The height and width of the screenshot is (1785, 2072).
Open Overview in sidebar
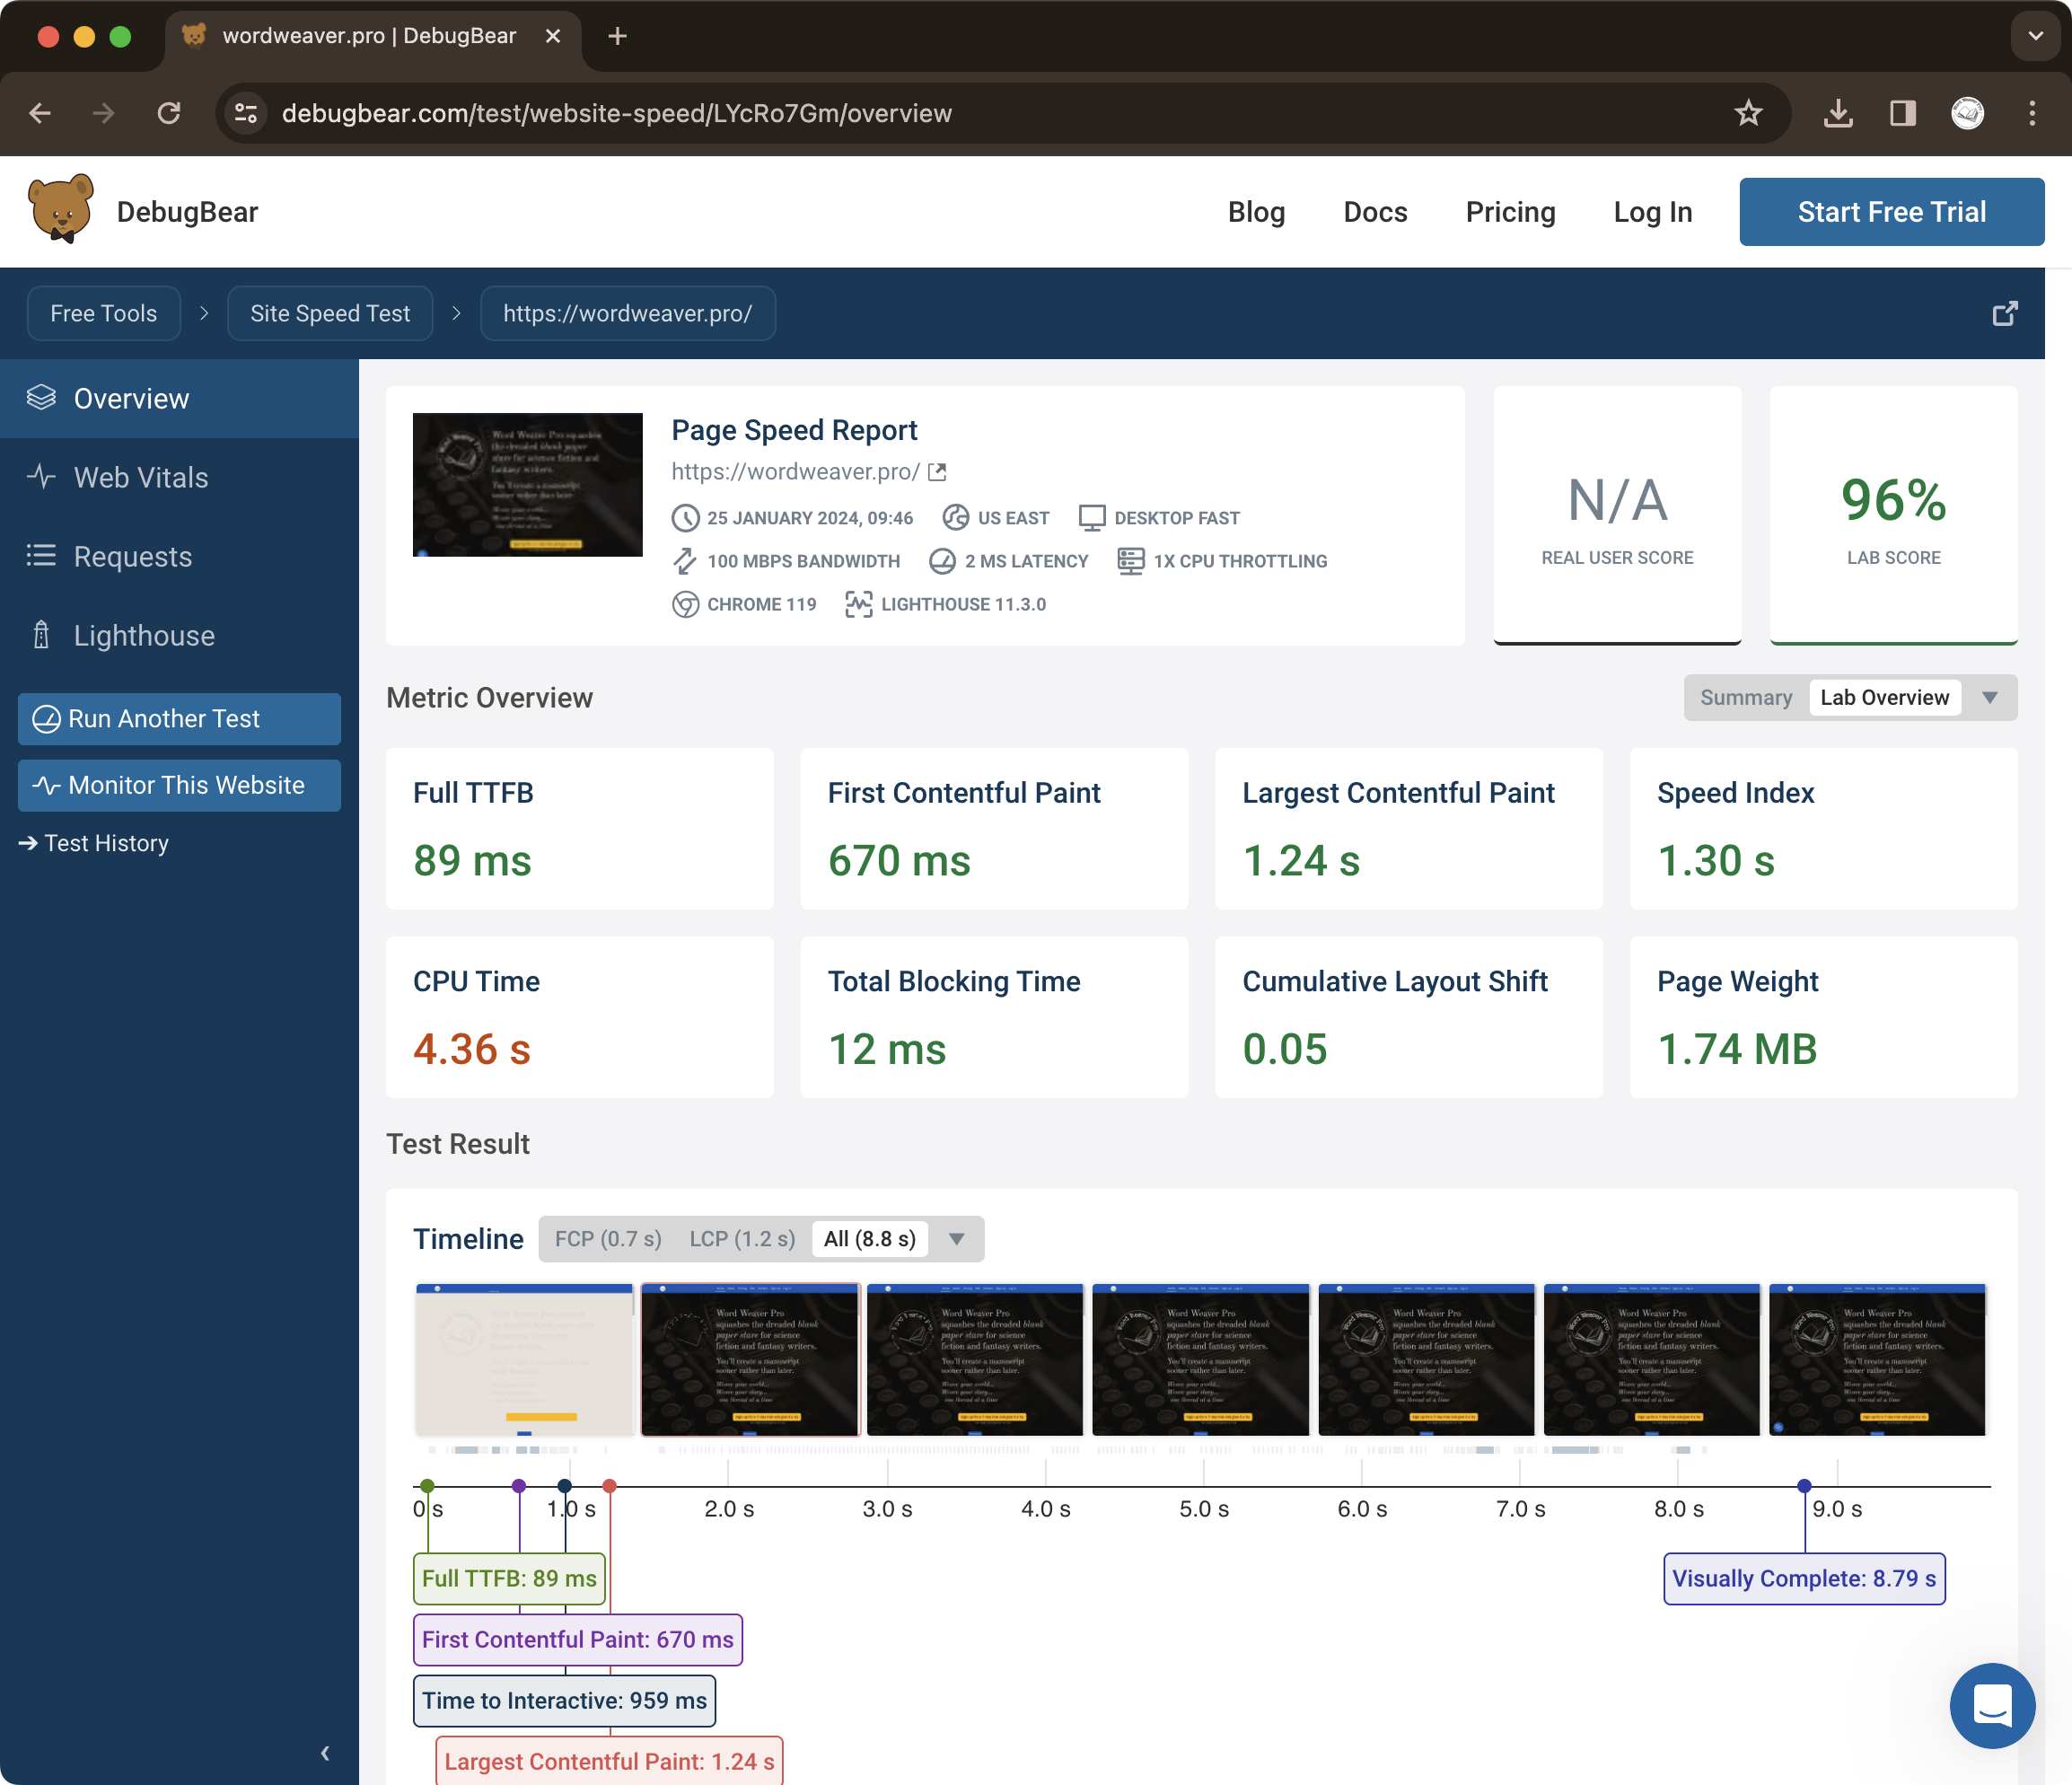(x=179, y=398)
